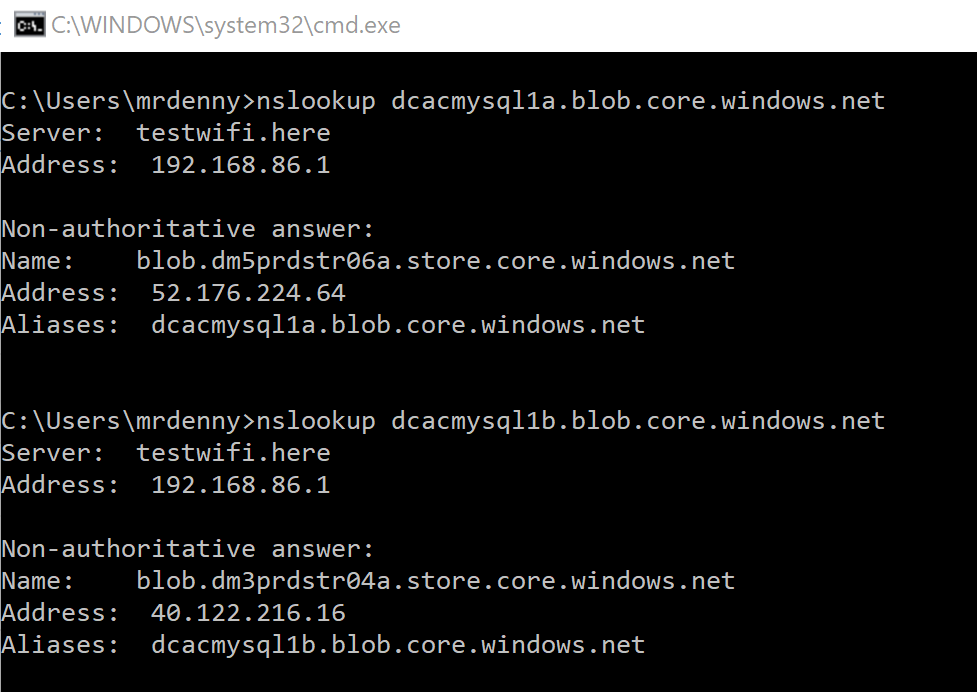
Task: Click the first Non-authoritative answer line
Action: pyautogui.click(x=188, y=229)
